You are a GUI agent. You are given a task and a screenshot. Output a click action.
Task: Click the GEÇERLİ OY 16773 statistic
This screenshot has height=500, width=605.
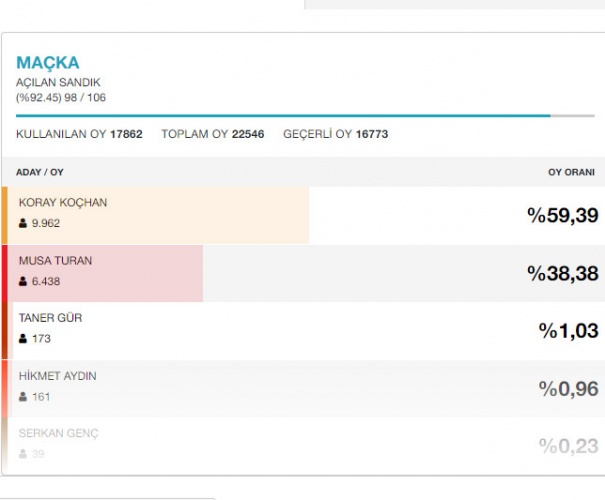[335, 134]
